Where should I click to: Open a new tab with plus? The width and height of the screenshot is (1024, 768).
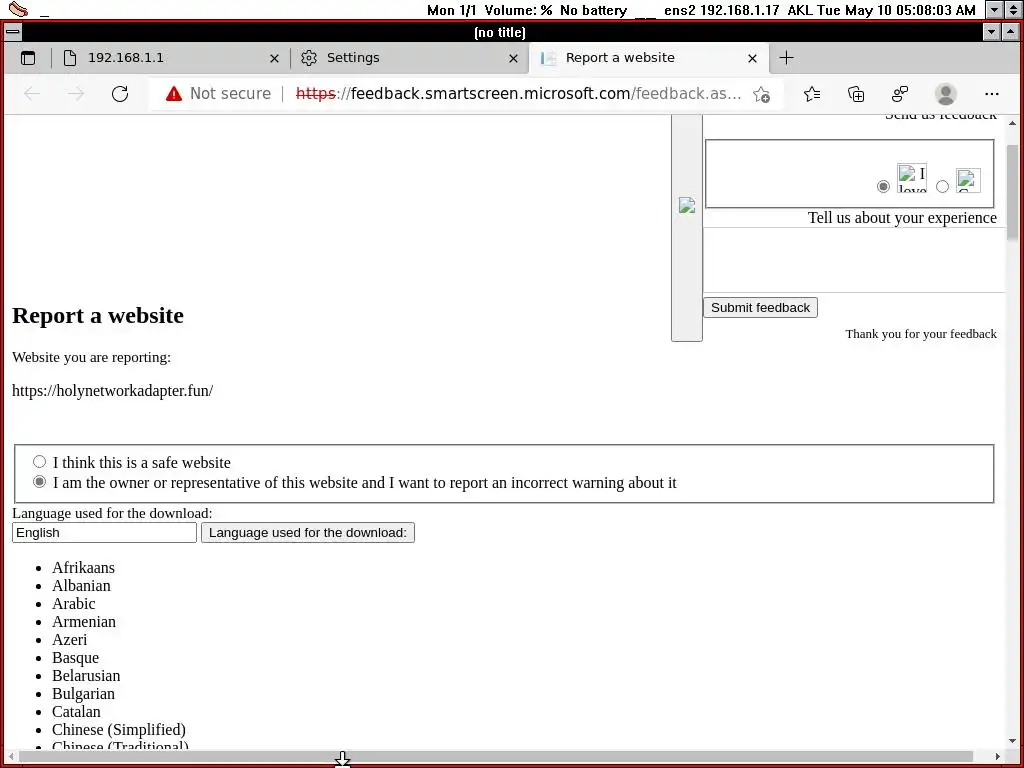tap(786, 58)
